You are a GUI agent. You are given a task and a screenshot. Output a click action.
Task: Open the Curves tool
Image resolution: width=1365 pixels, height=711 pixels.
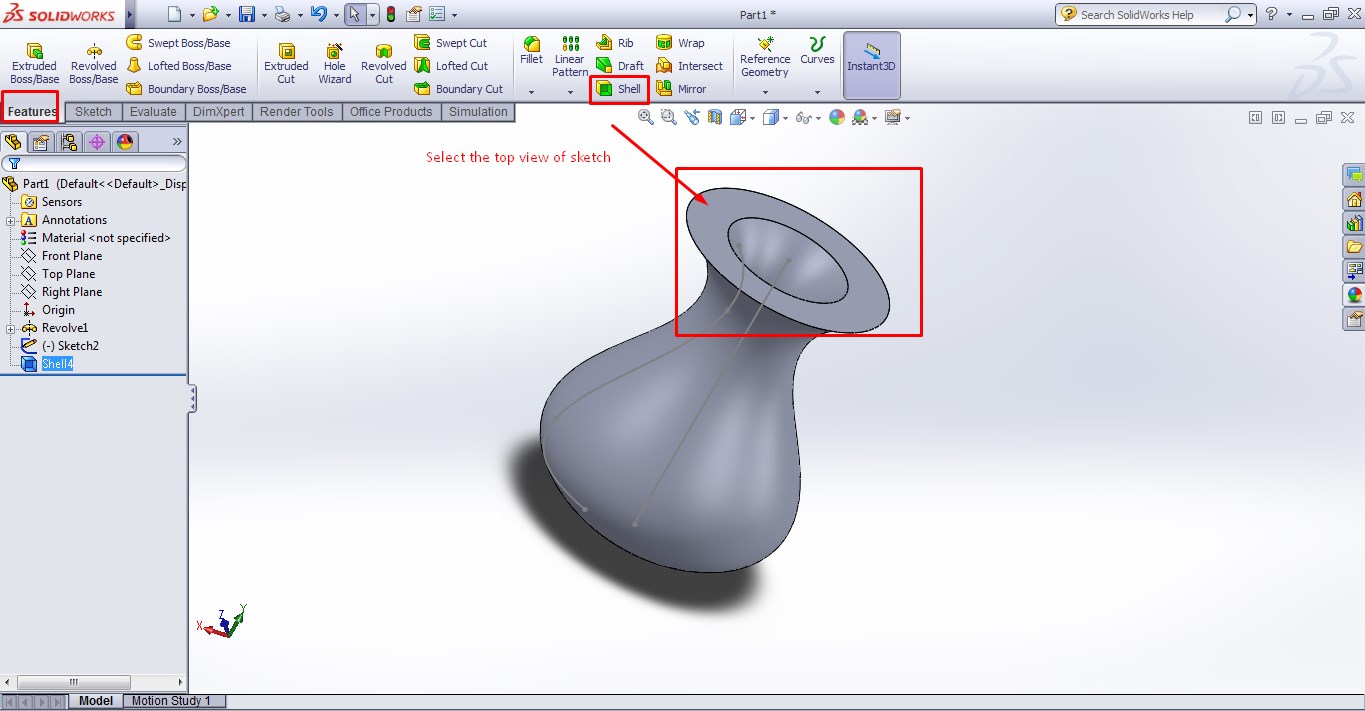[x=817, y=51]
